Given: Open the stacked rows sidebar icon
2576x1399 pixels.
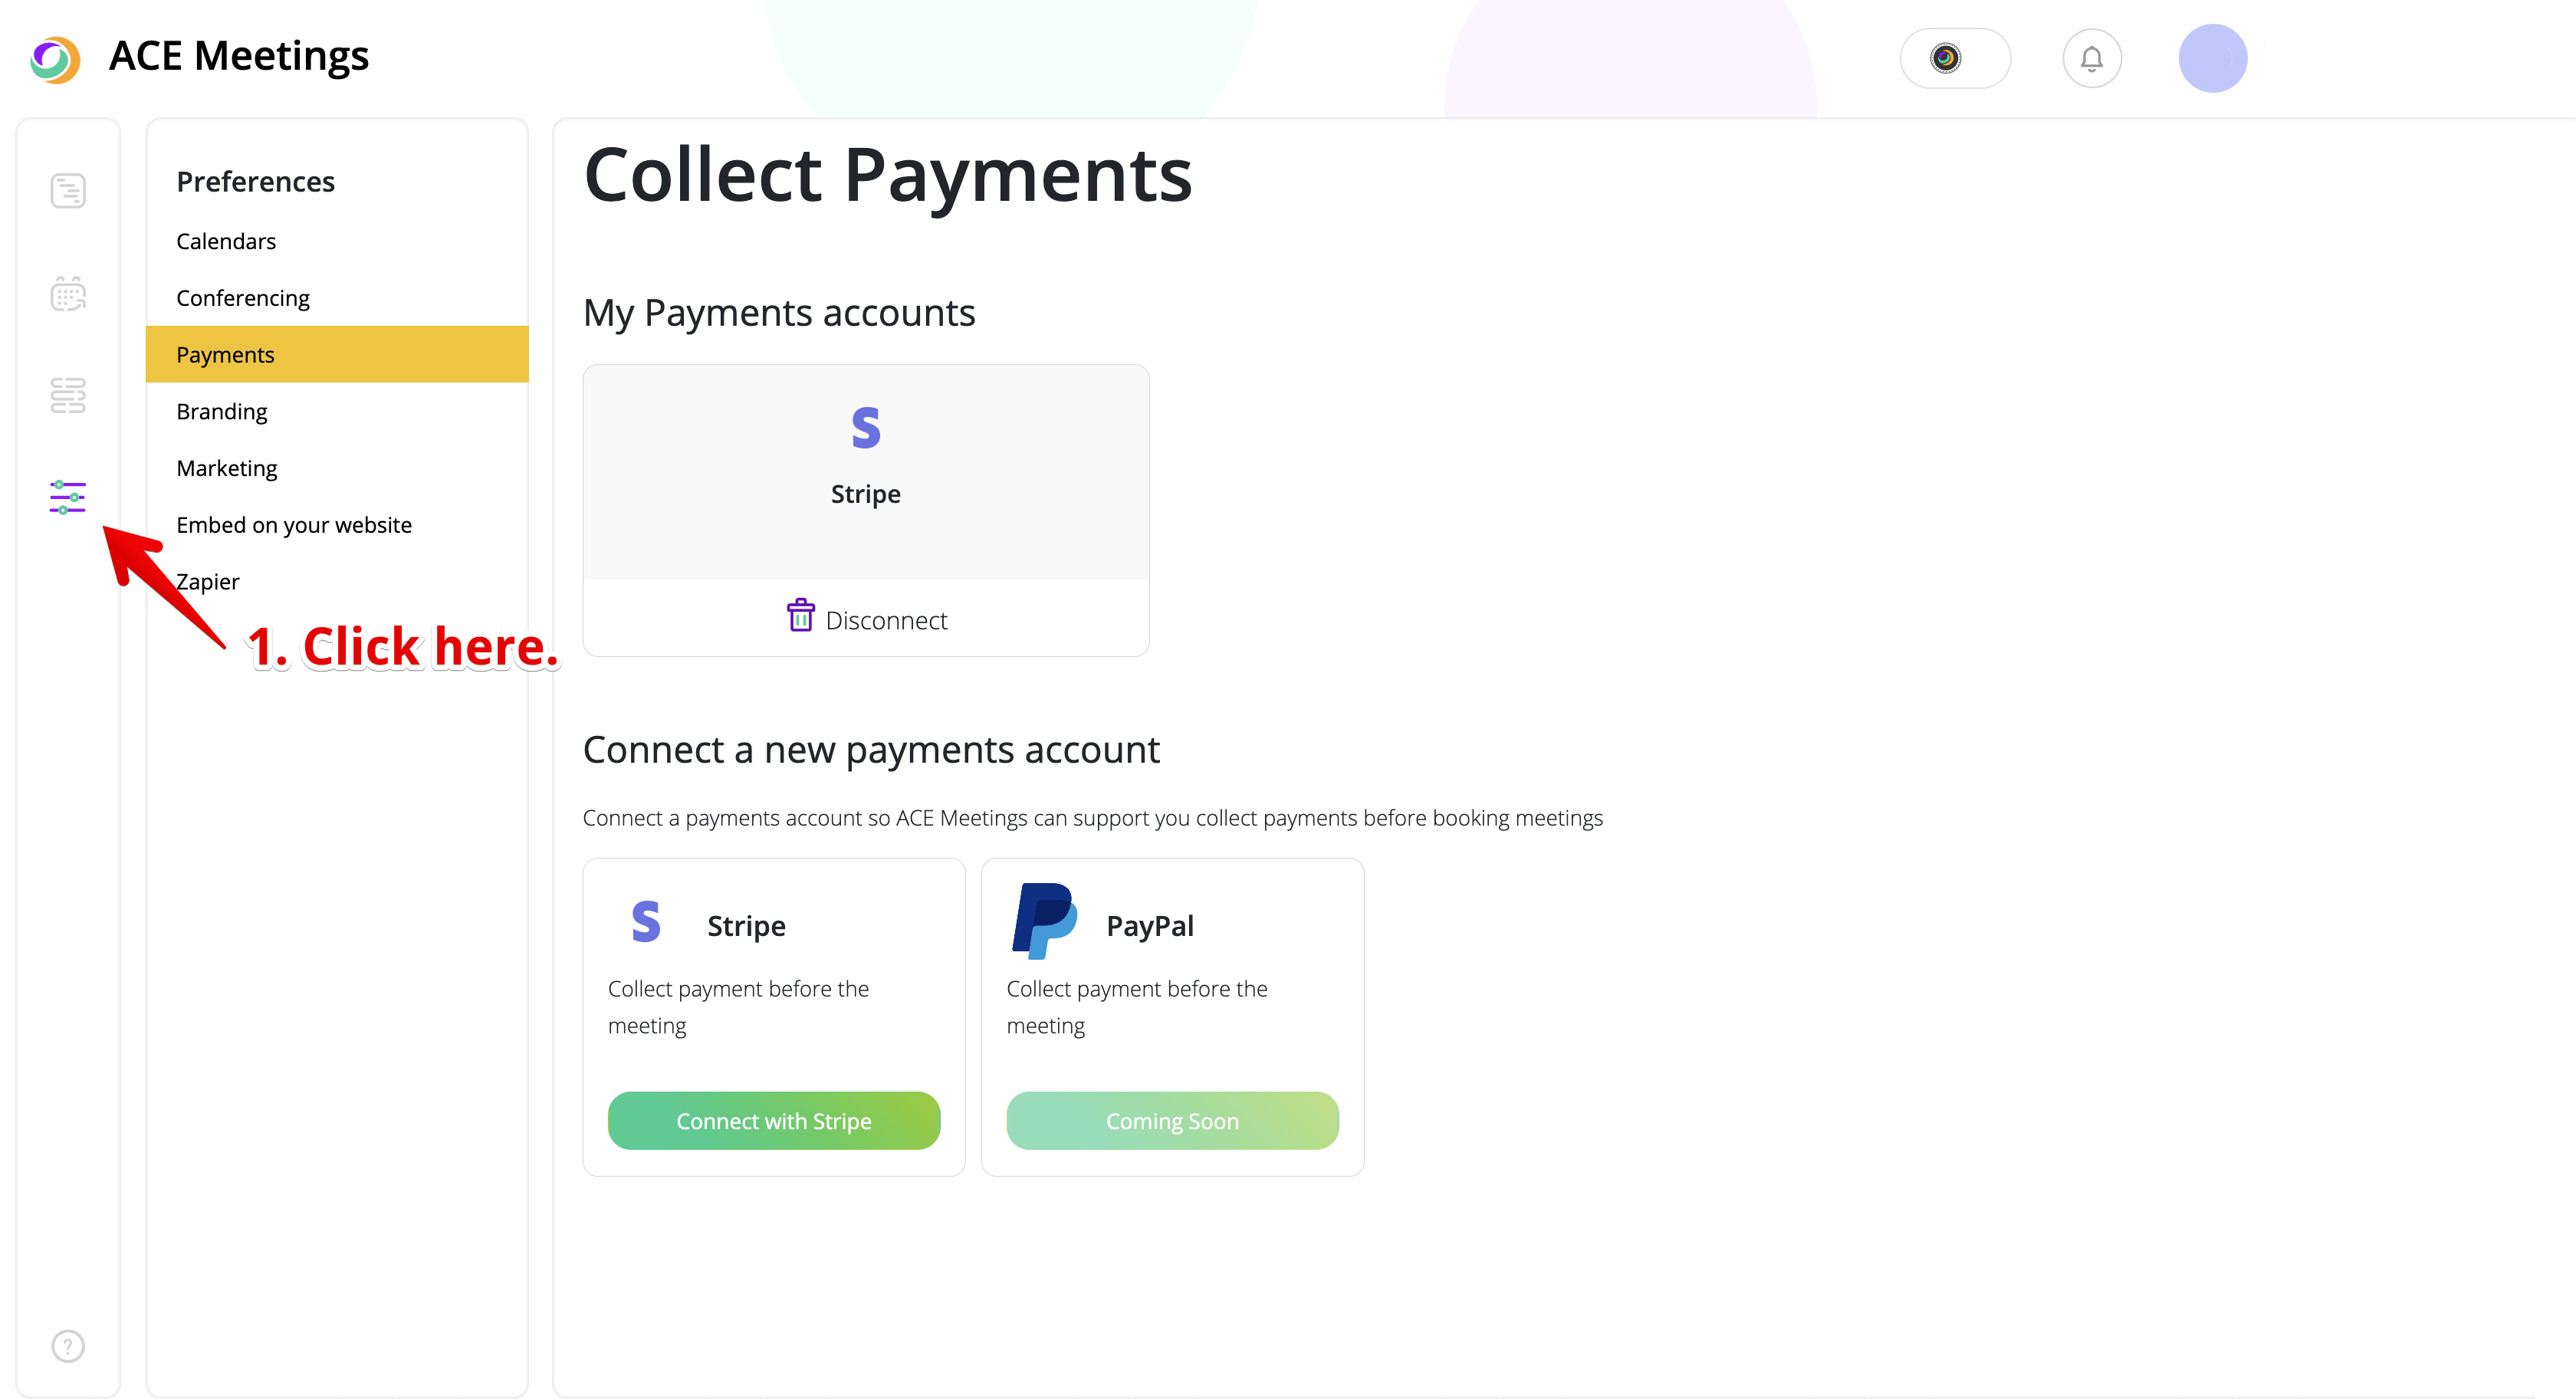Looking at the screenshot, I should [x=68, y=396].
